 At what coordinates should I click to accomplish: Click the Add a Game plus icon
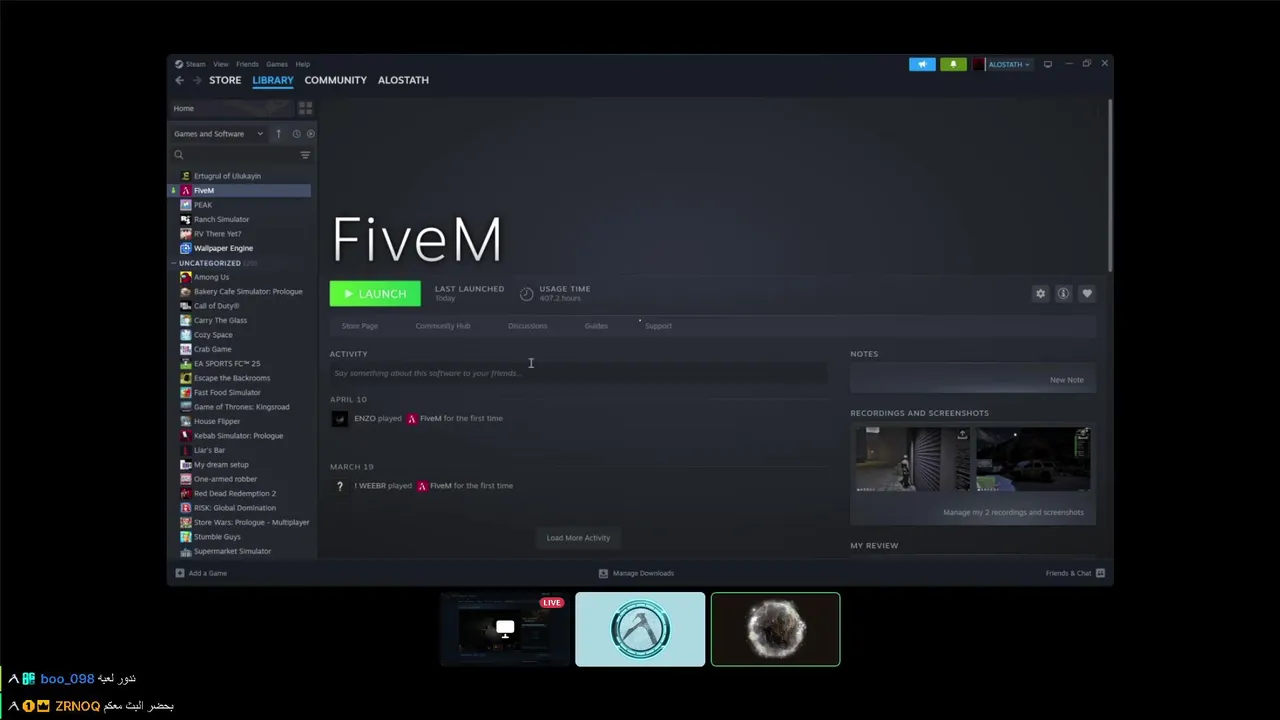tap(180, 573)
